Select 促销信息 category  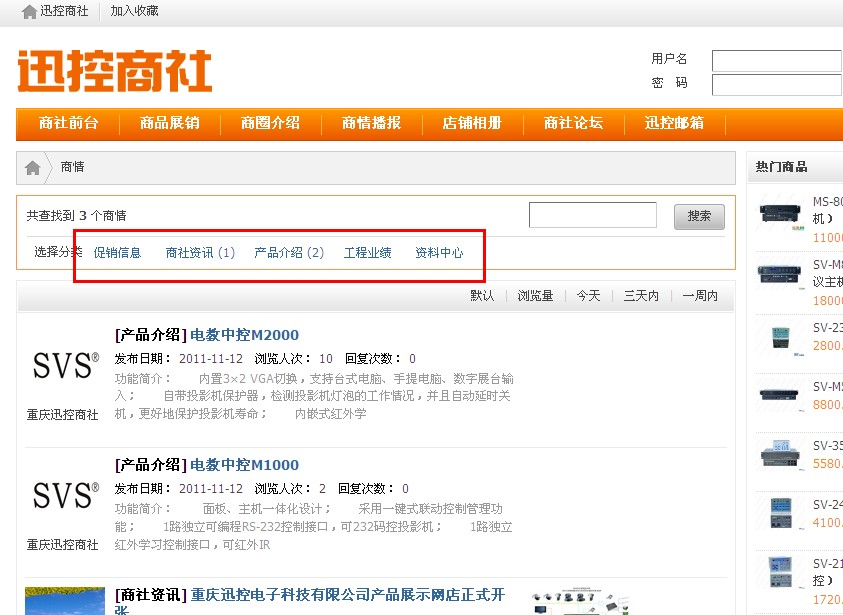coord(117,253)
